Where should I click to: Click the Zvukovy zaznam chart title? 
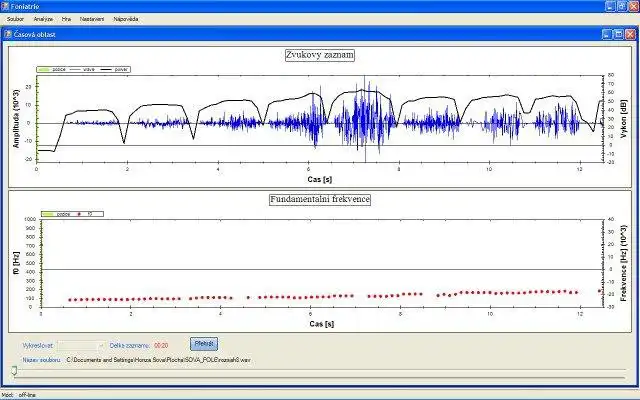pos(318,55)
